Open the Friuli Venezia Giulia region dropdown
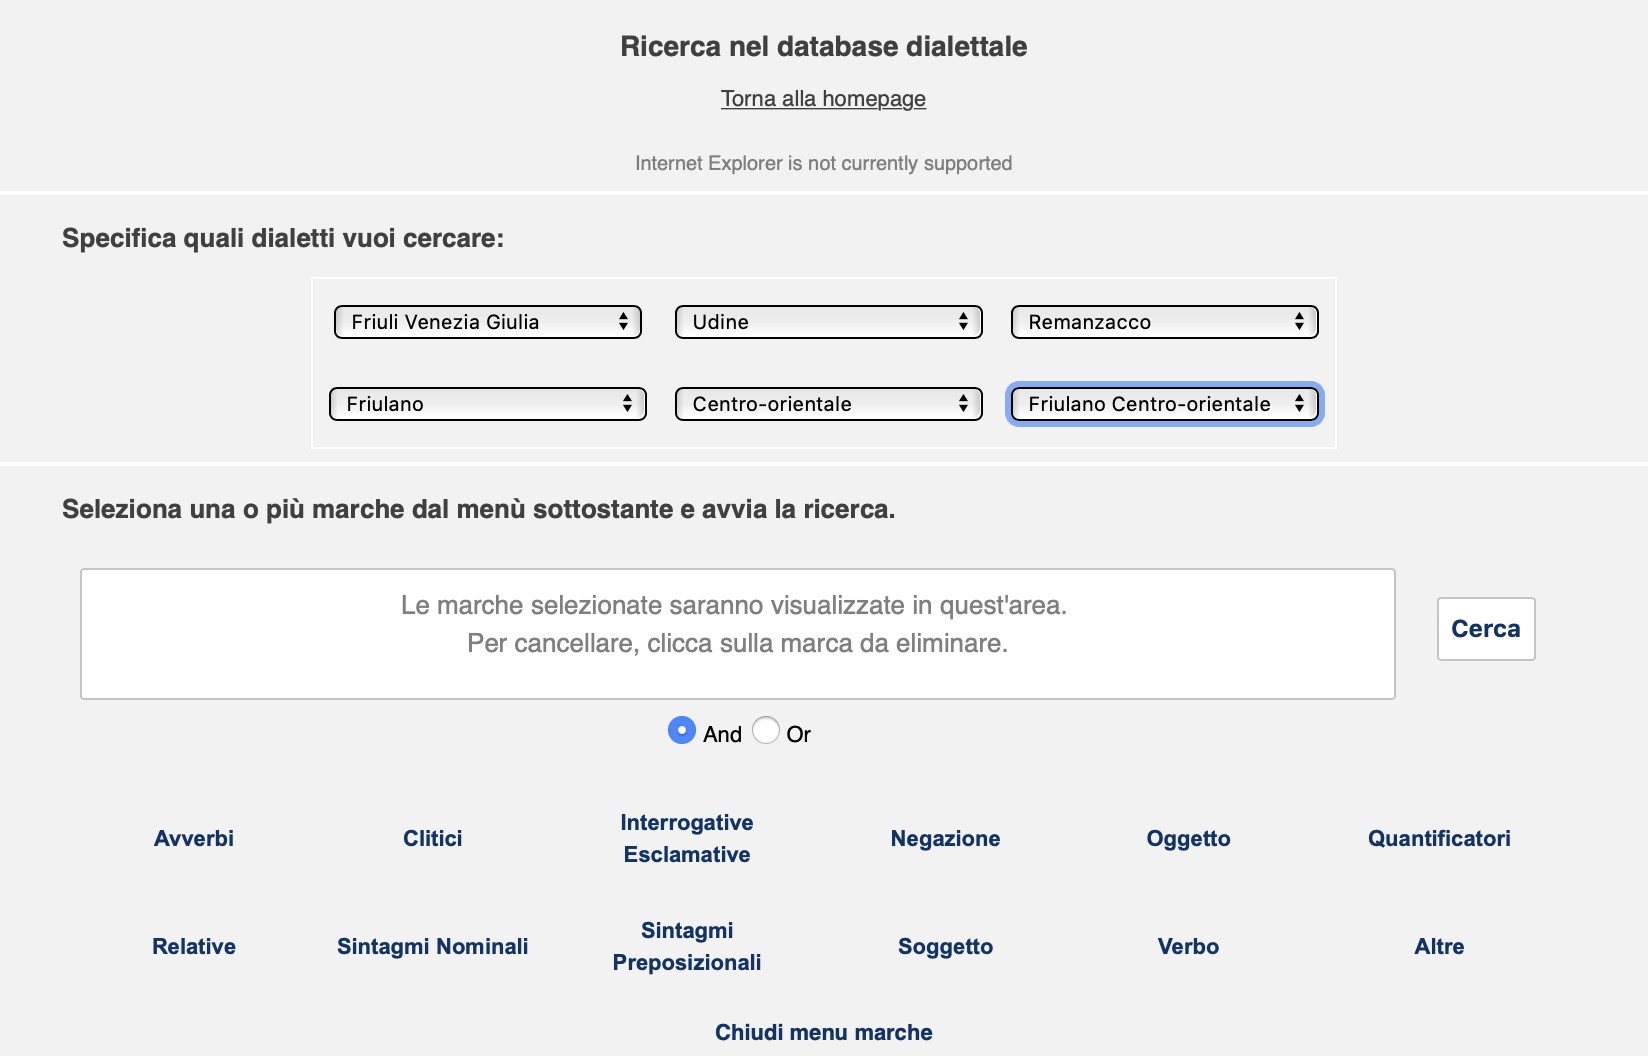 tap(487, 322)
